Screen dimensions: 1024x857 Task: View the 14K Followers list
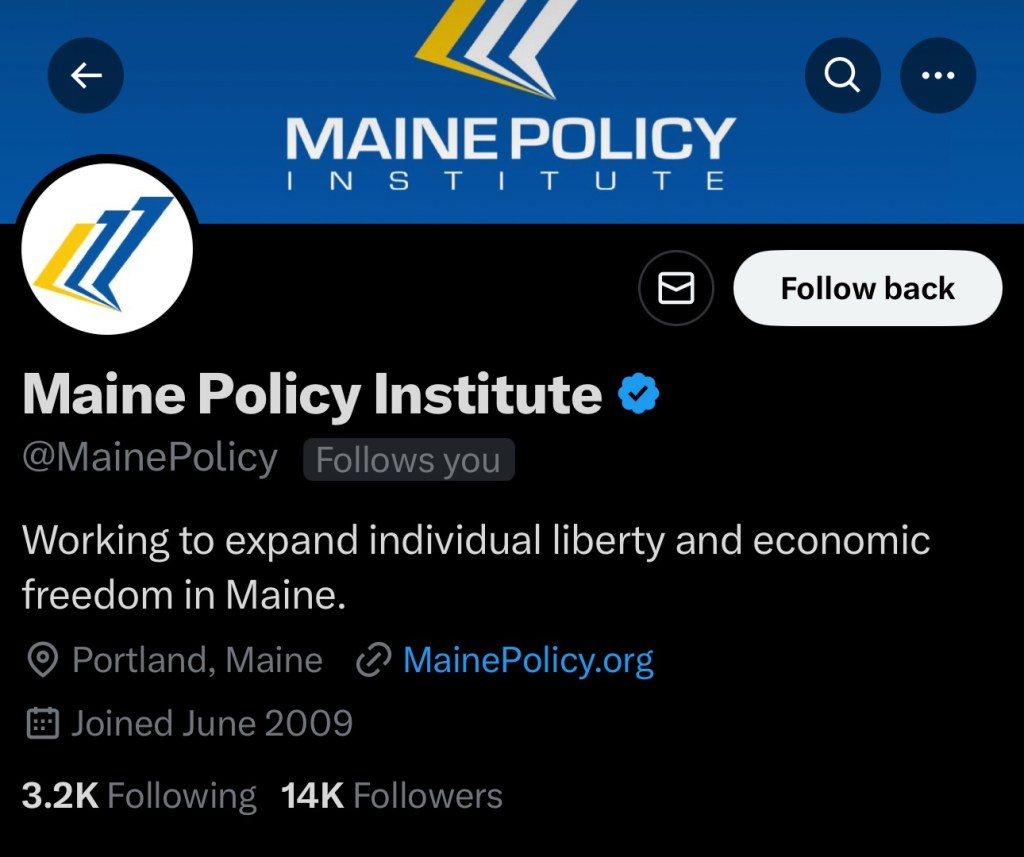[392, 796]
